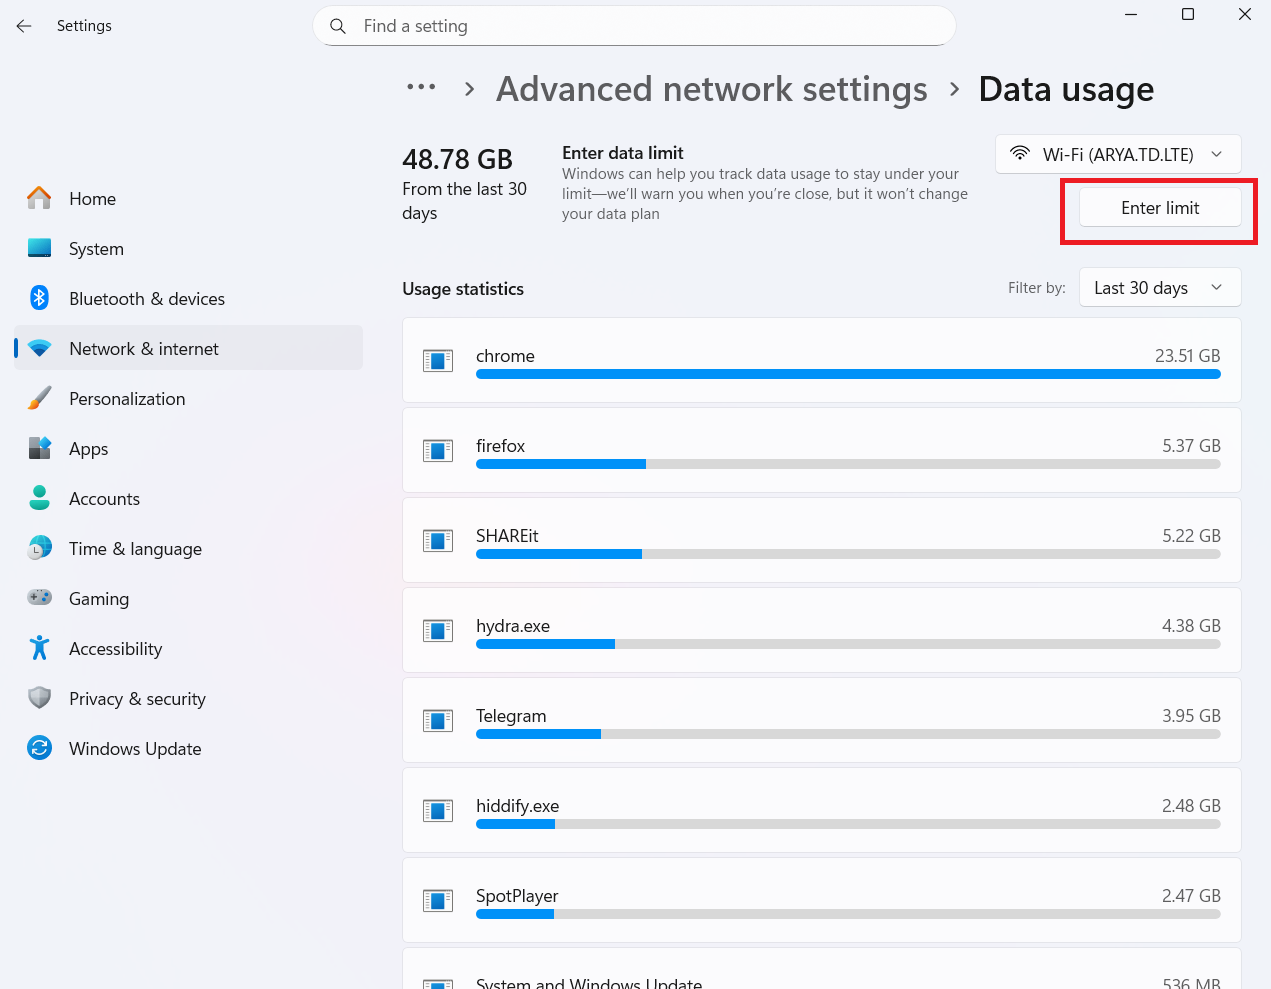The height and width of the screenshot is (989, 1271).
Task: Click the Enter data limit heading
Action: (622, 153)
